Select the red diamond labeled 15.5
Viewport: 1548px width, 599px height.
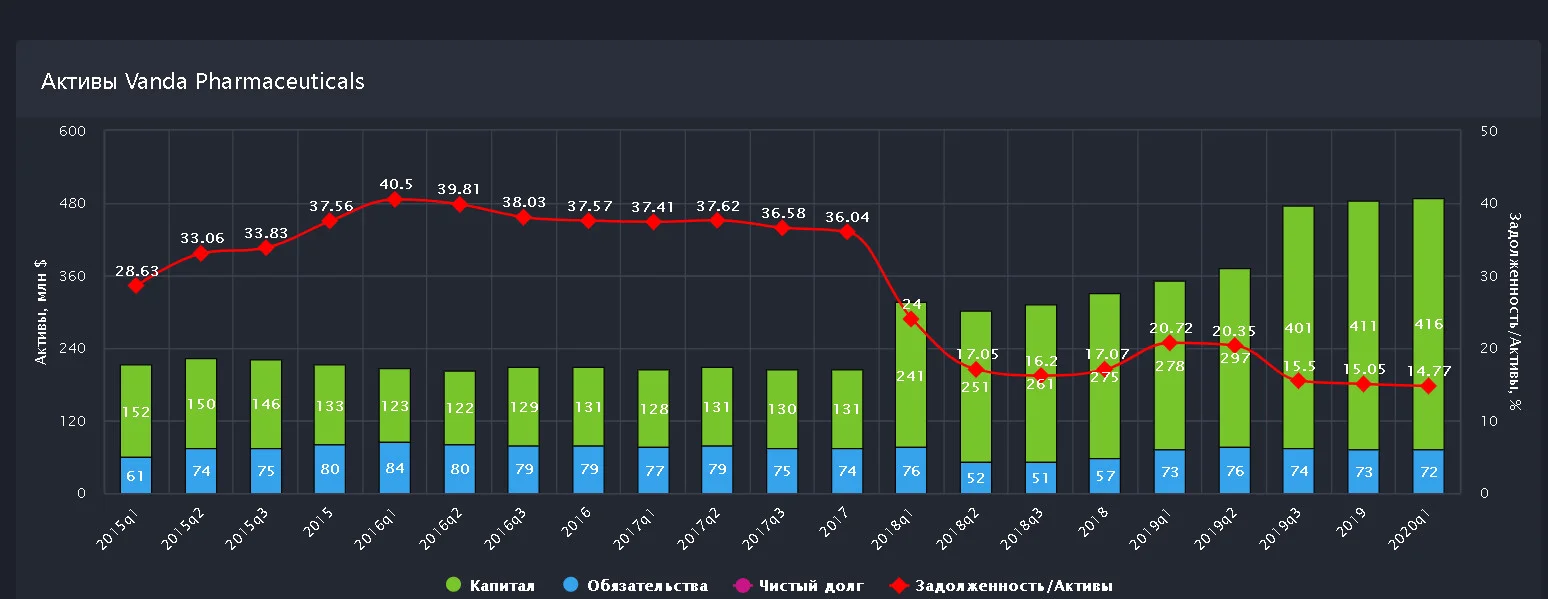pyautogui.click(x=1299, y=381)
